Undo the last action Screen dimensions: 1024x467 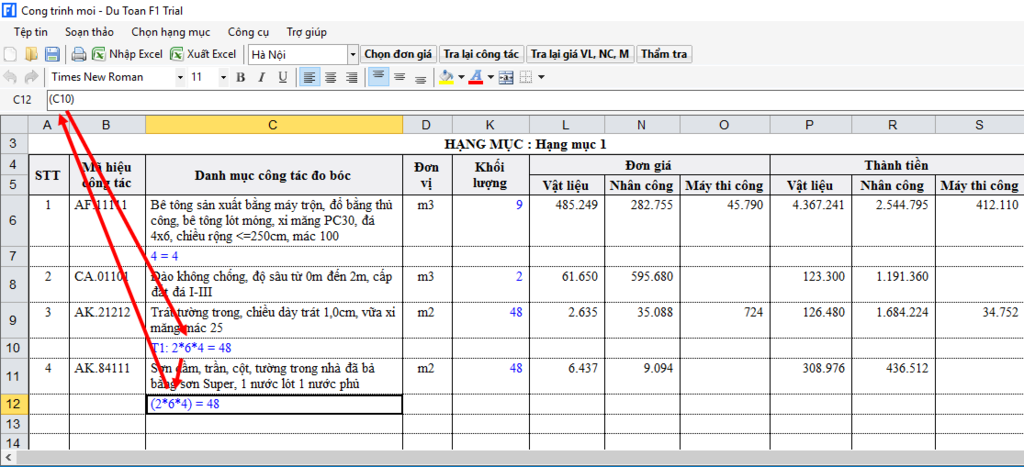click(10, 78)
